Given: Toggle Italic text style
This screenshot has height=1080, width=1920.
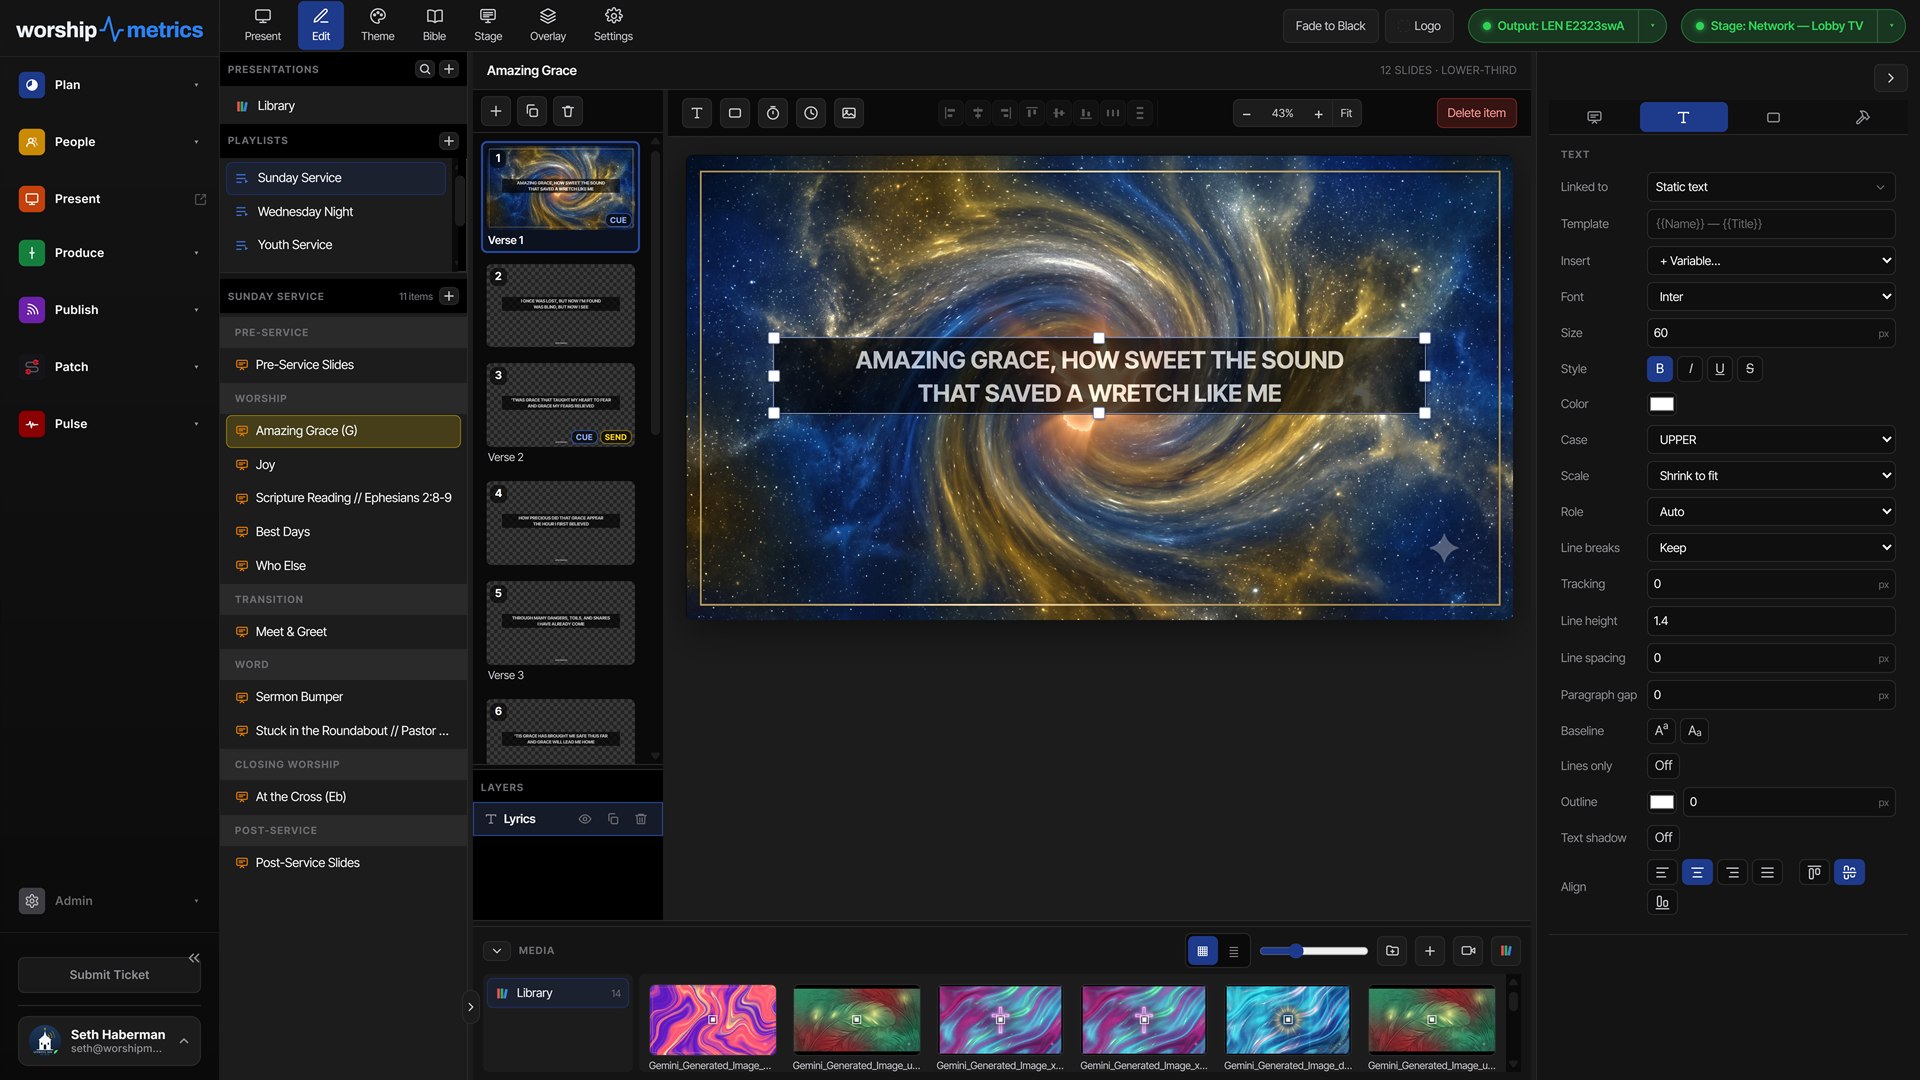Looking at the screenshot, I should pos(1690,369).
